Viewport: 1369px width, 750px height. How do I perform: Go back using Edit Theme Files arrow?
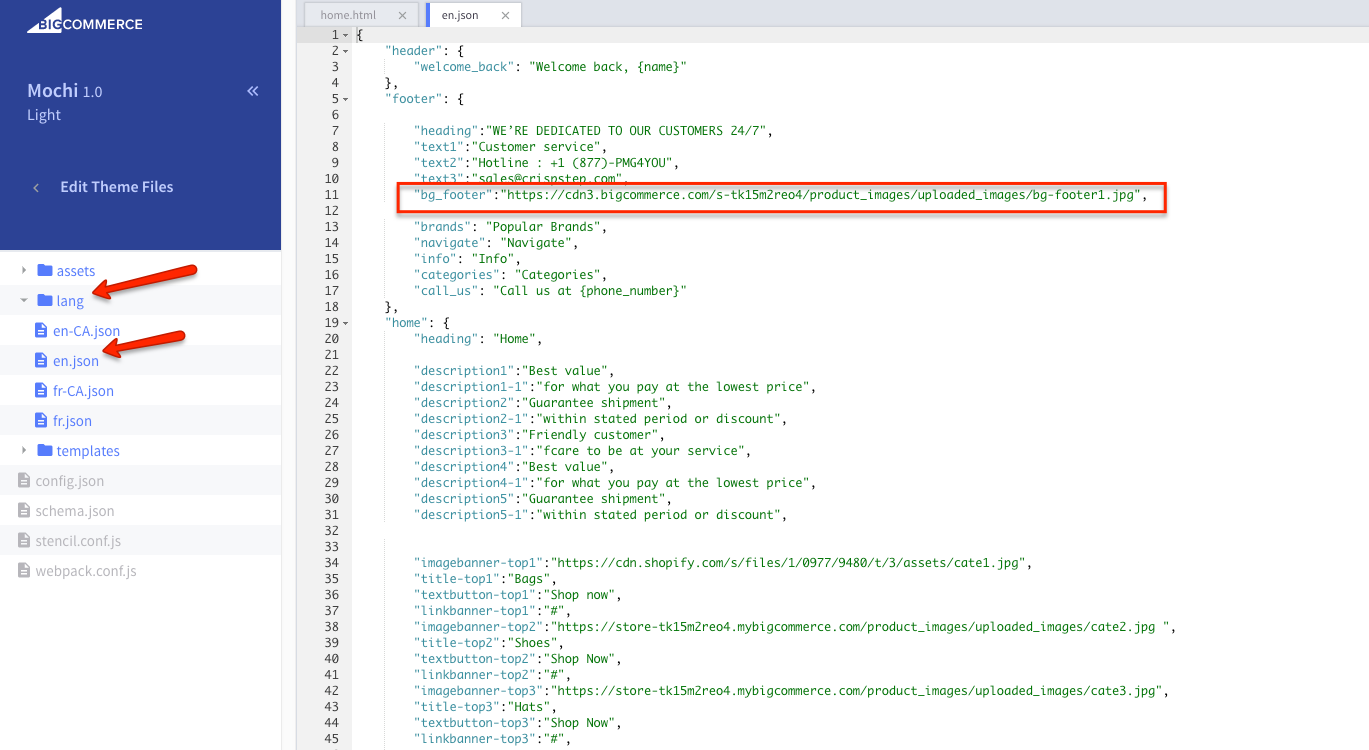click(36, 187)
